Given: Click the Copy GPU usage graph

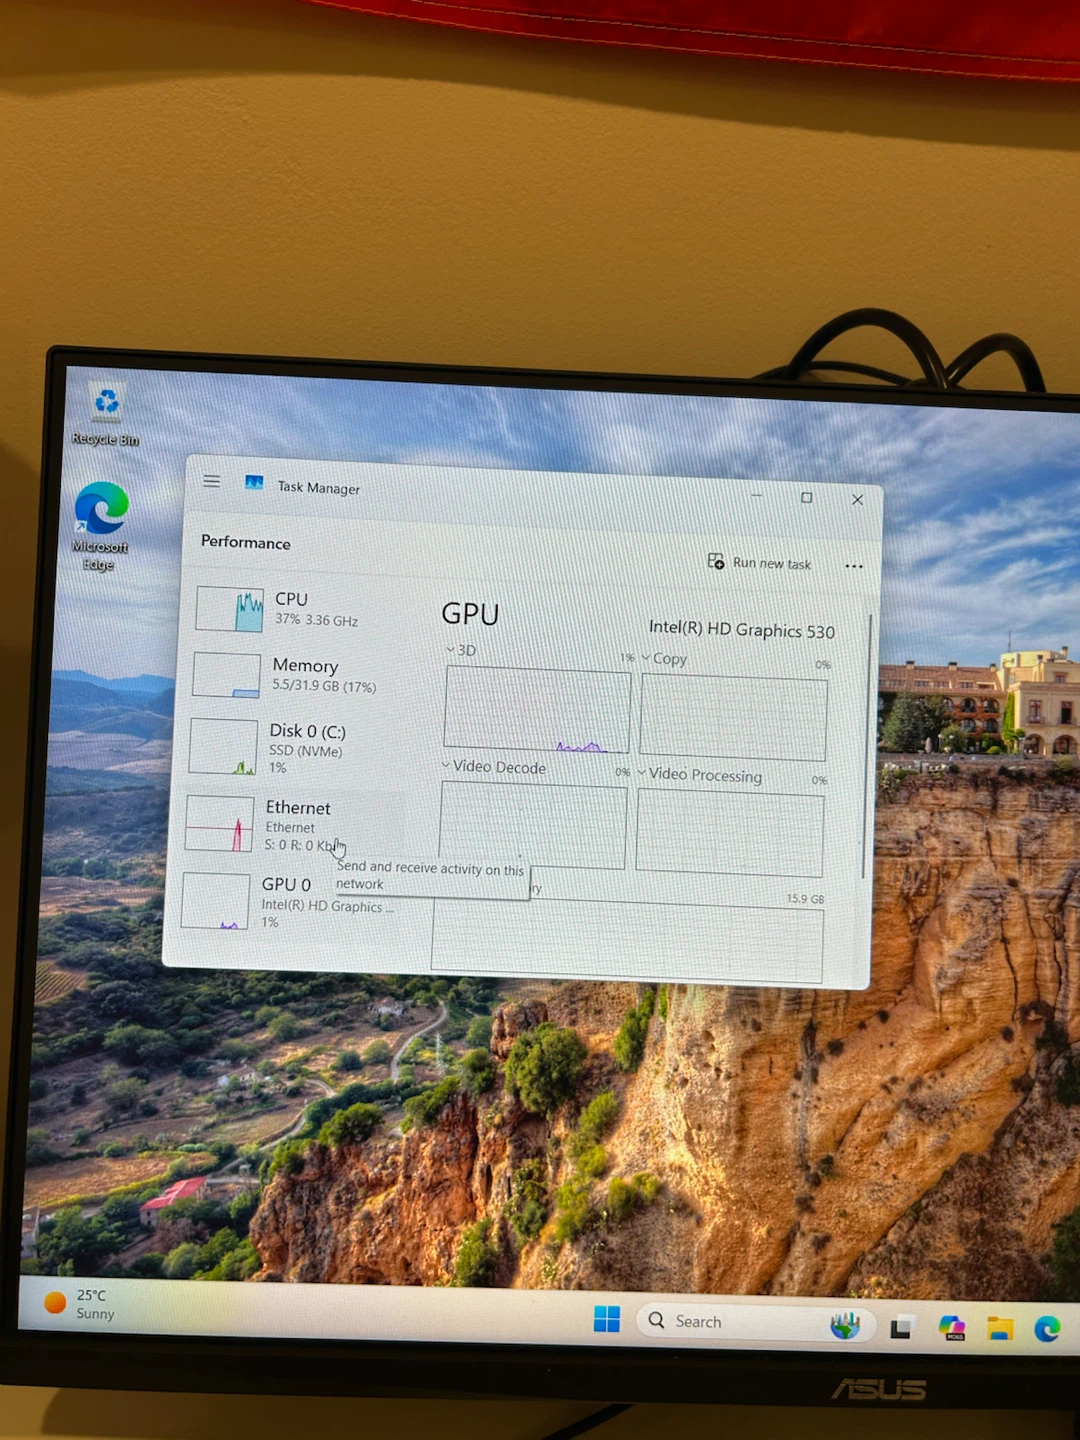Looking at the screenshot, I should [733, 718].
